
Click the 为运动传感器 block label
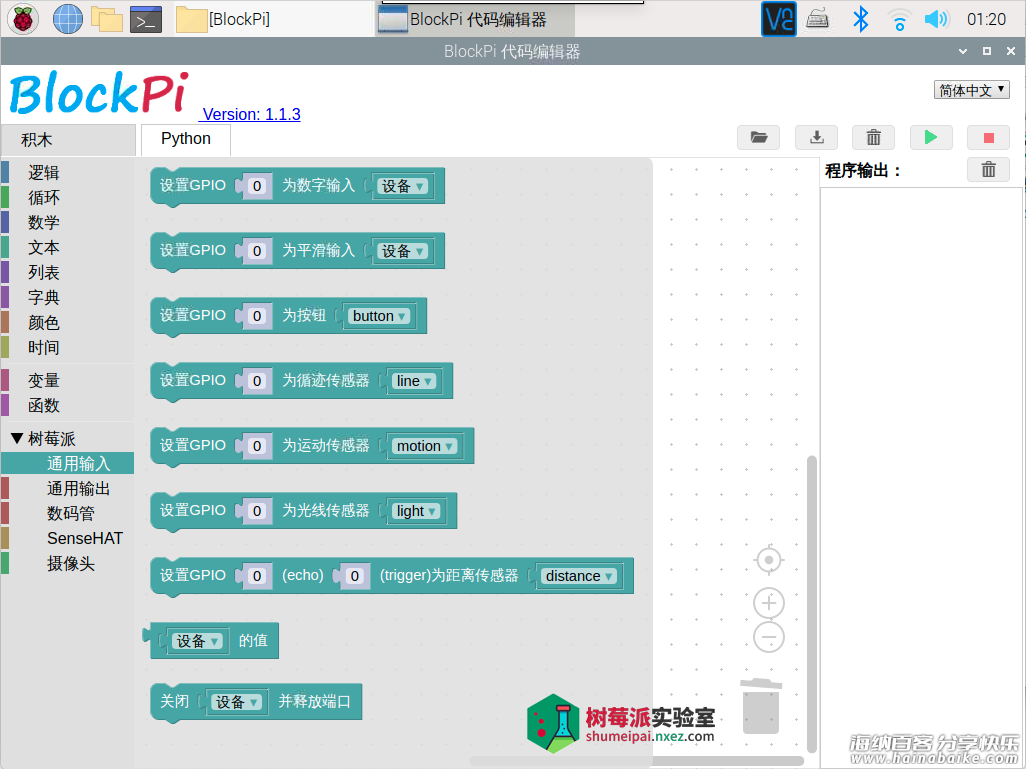pyautogui.click(x=325, y=445)
